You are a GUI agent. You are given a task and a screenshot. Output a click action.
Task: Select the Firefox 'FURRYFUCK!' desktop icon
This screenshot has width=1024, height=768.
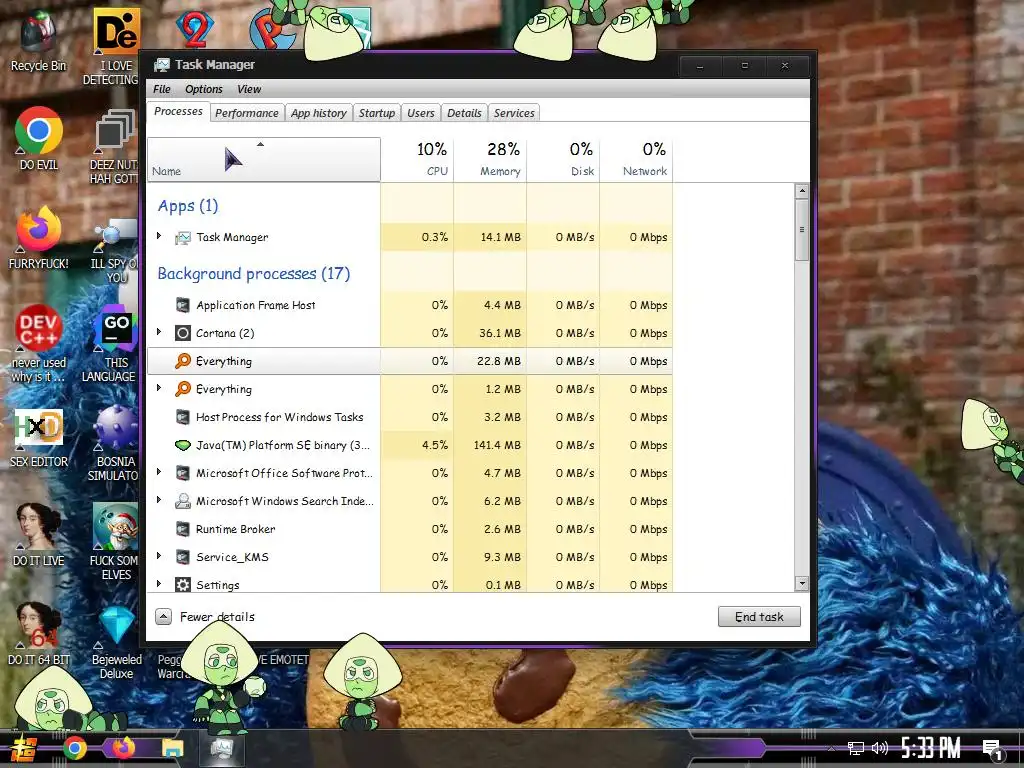click(x=38, y=238)
